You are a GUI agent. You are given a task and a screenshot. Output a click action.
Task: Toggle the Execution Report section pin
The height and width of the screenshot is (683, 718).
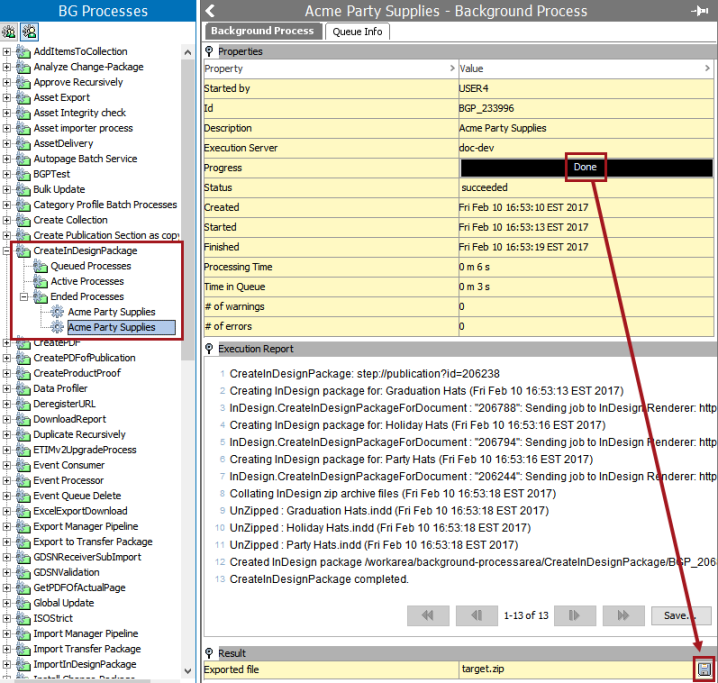click(209, 349)
